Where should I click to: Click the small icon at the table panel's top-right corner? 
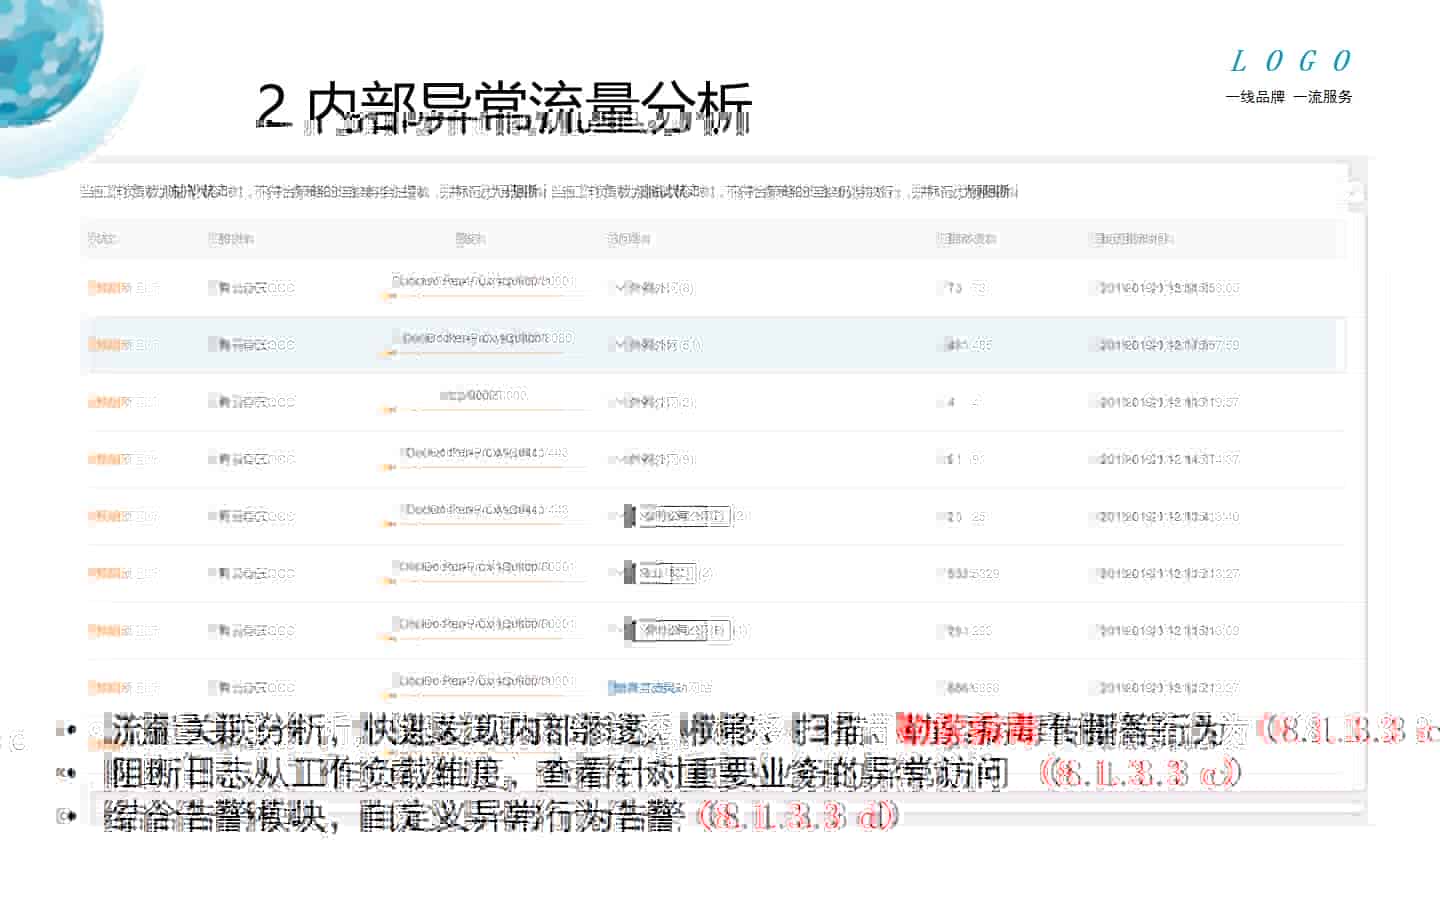click(1354, 192)
